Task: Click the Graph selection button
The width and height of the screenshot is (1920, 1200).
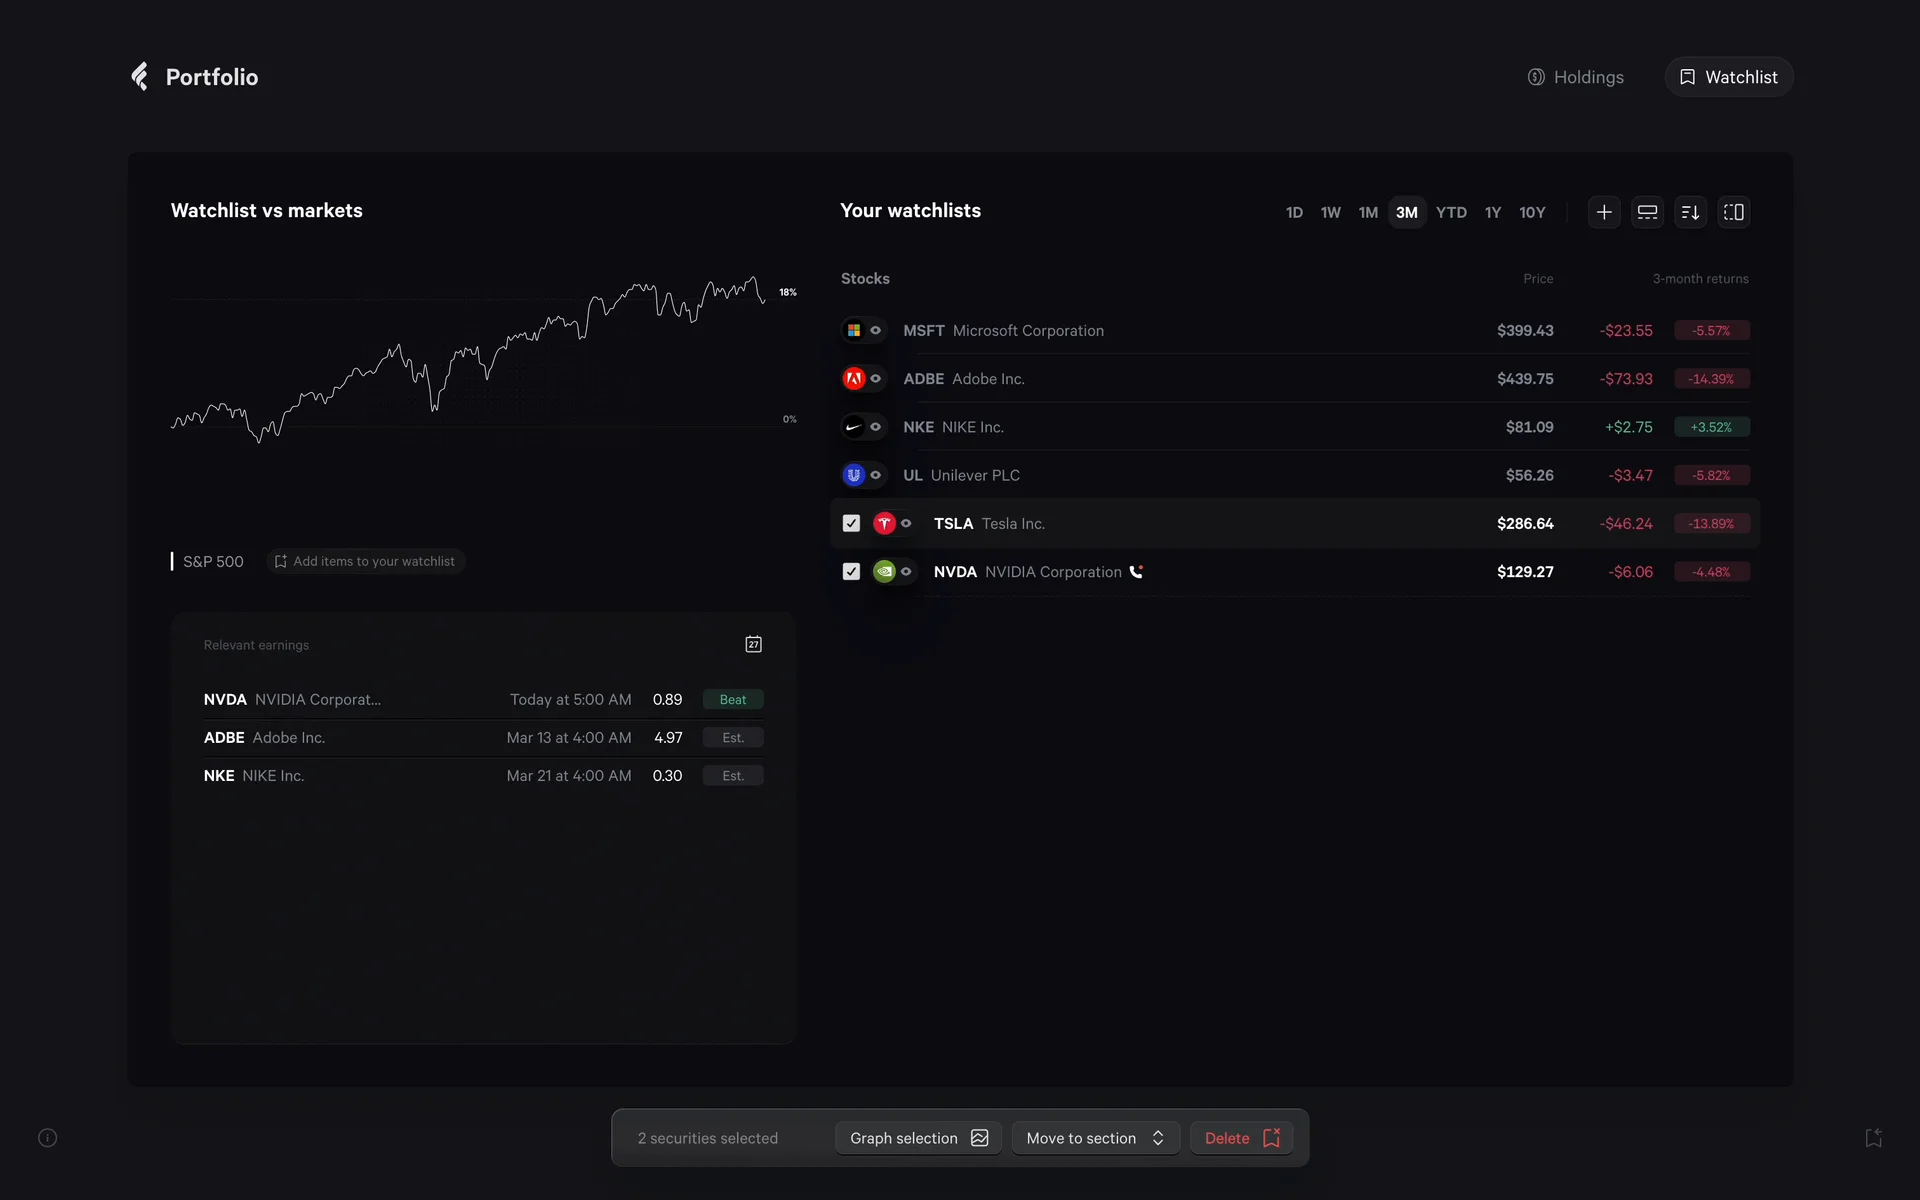Action: pos(918,1138)
